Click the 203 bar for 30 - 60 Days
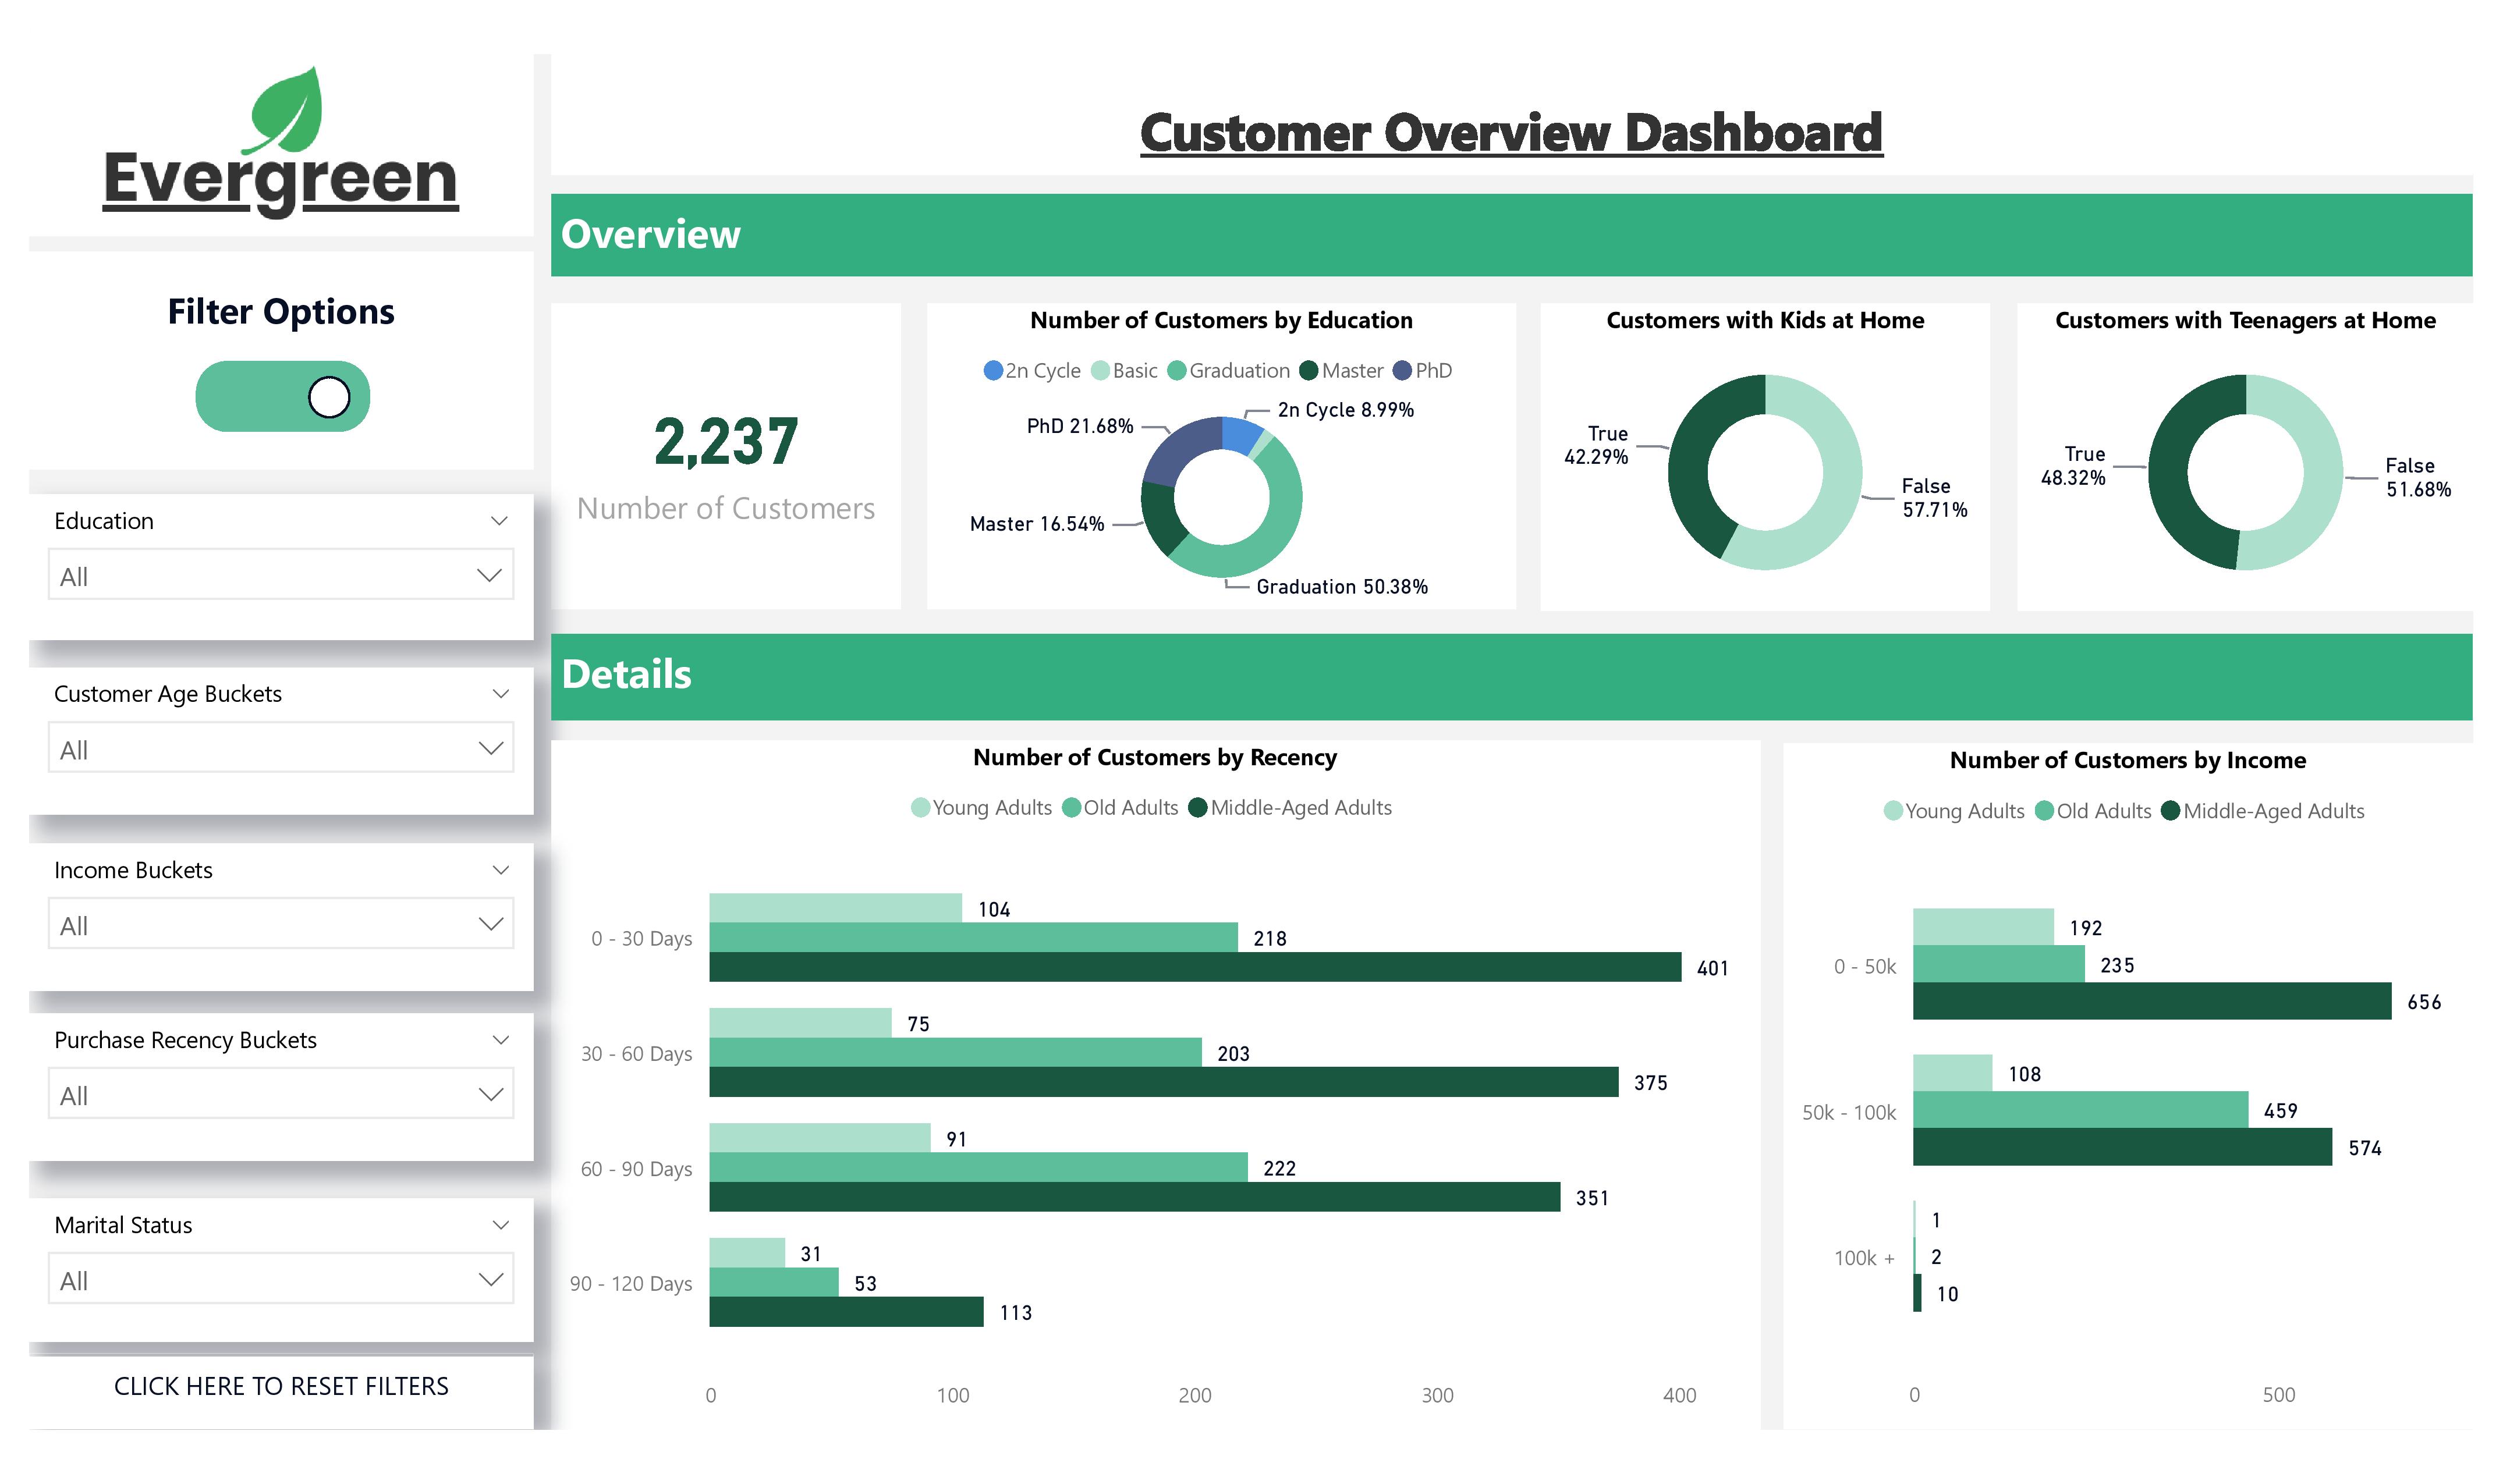The image size is (2503, 1484). coord(955,1052)
